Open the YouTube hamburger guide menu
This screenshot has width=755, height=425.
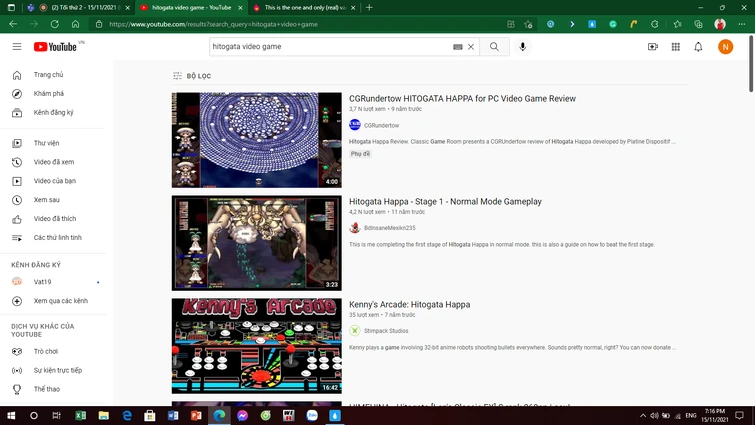click(17, 47)
